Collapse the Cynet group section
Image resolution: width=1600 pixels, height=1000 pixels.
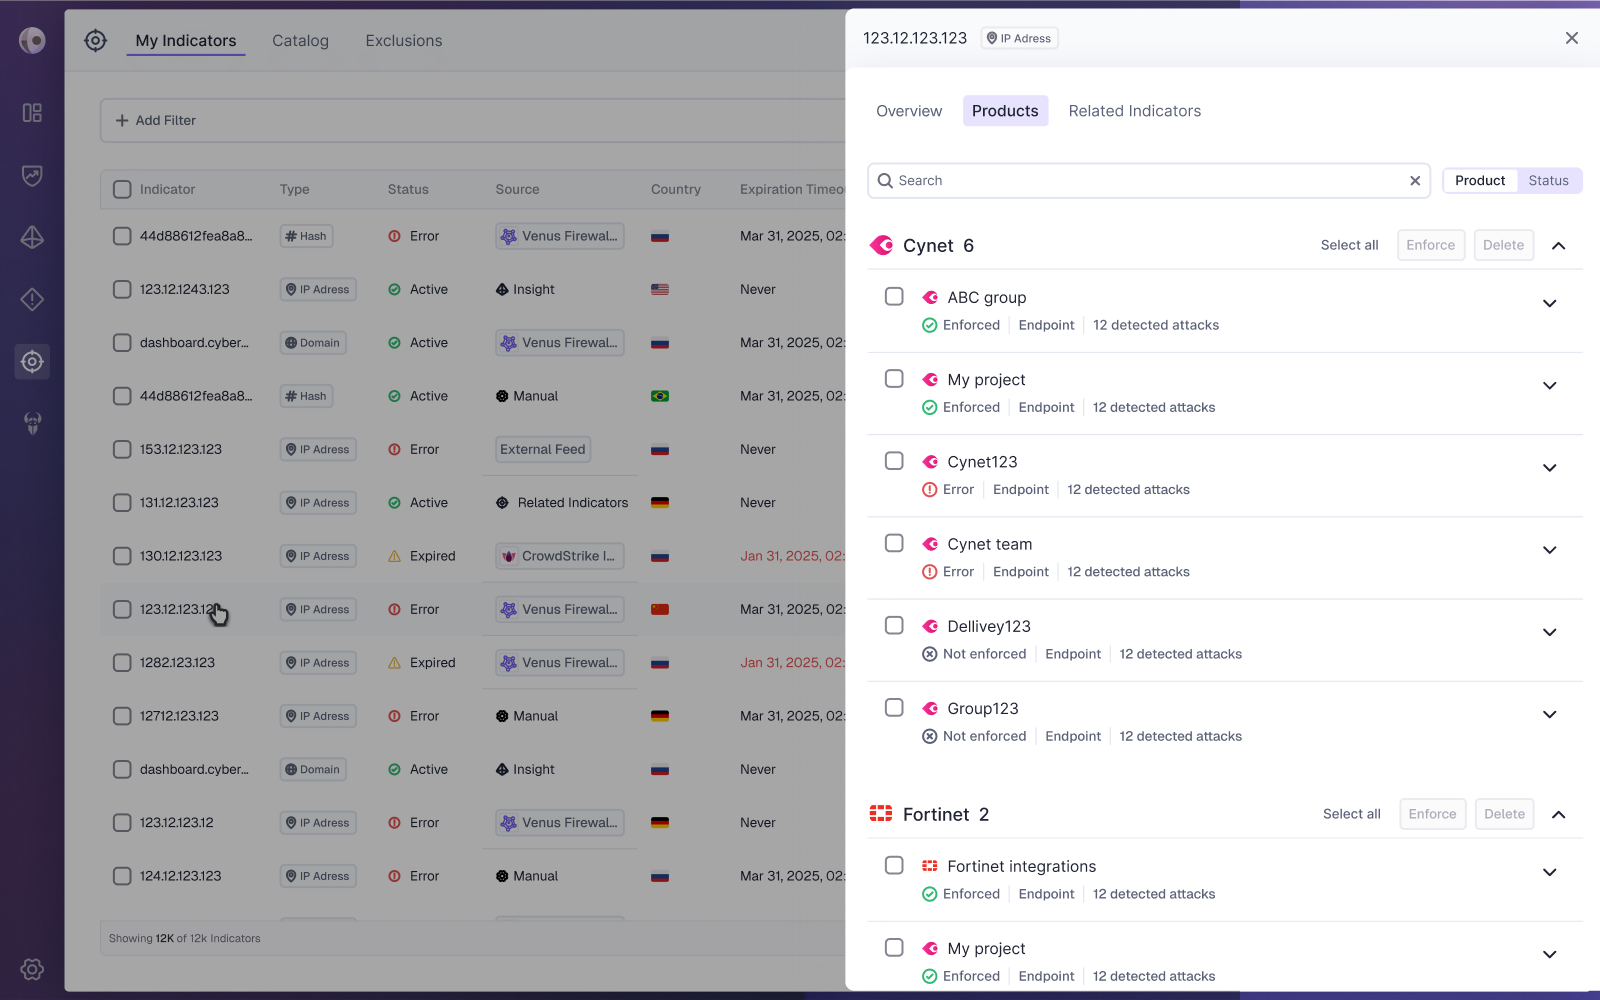(1558, 245)
